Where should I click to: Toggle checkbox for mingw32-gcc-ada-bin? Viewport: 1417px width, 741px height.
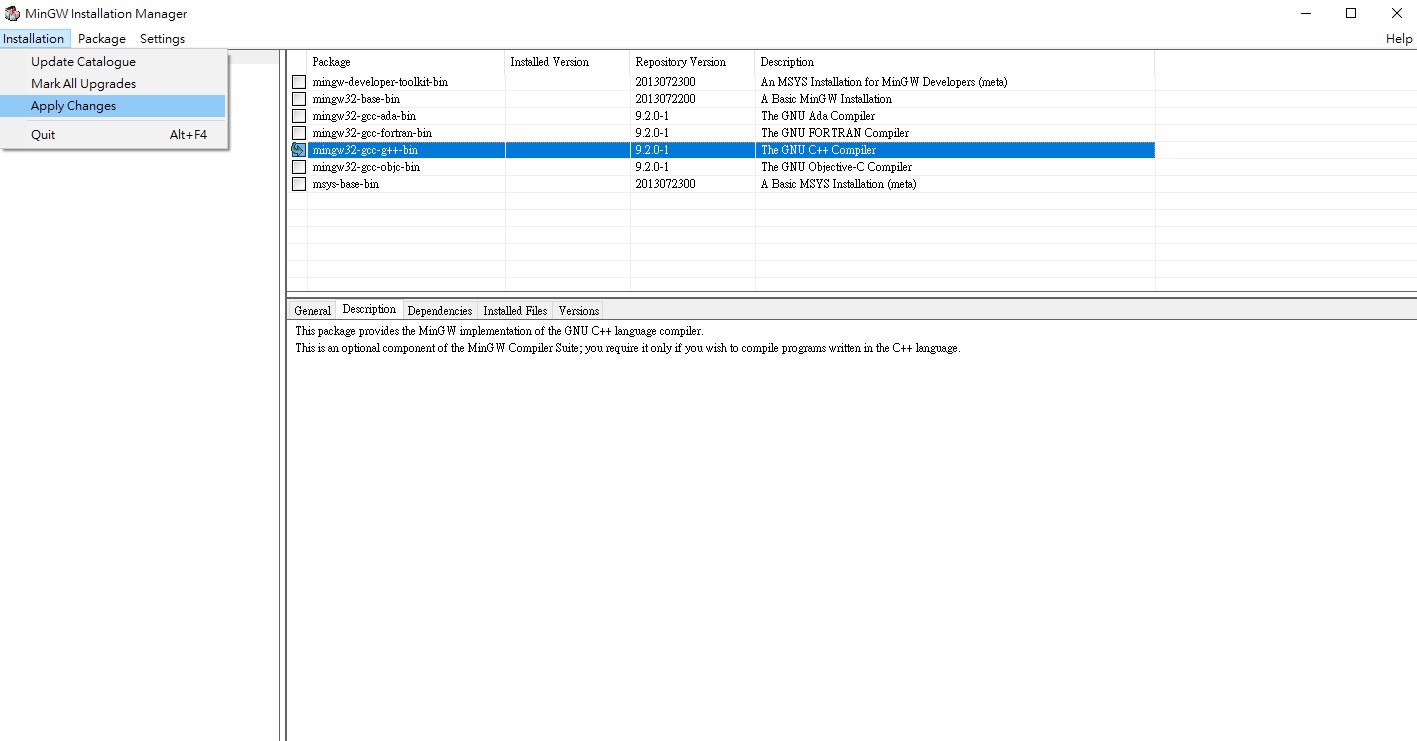click(x=298, y=116)
